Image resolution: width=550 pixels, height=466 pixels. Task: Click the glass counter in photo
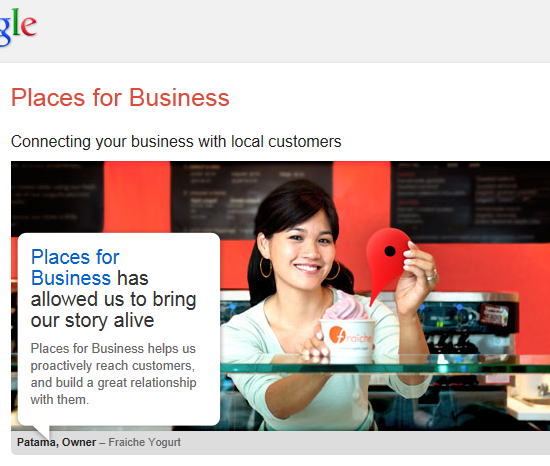point(386,365)
